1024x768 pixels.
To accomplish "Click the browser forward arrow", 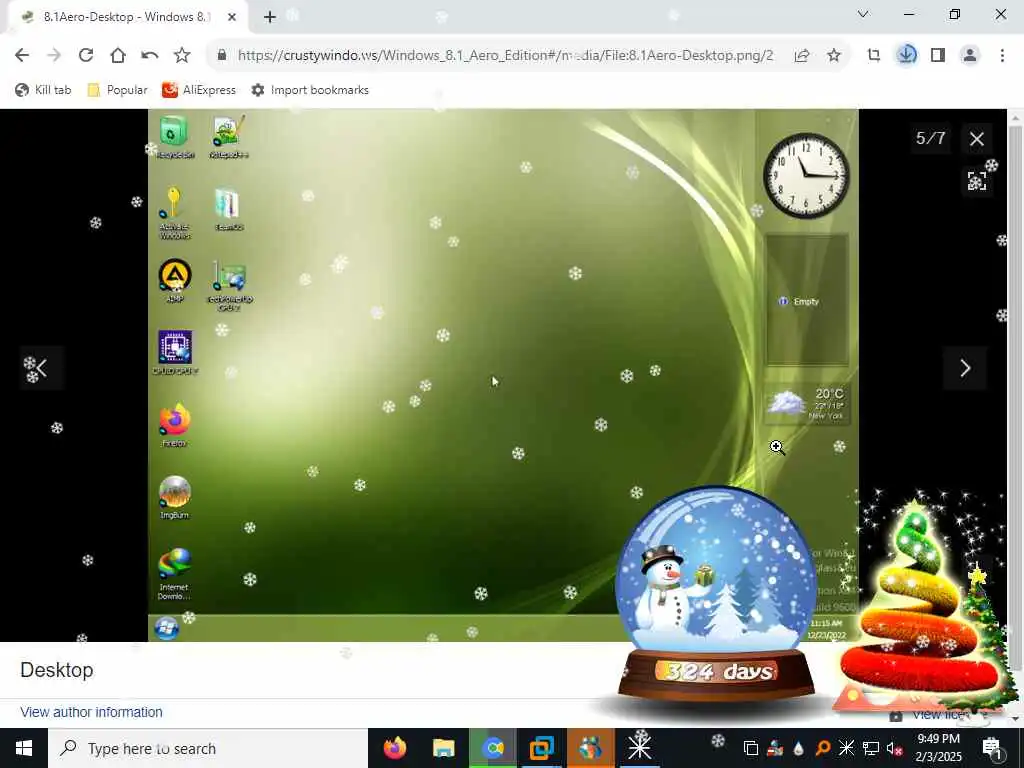I will coord(54,56).
